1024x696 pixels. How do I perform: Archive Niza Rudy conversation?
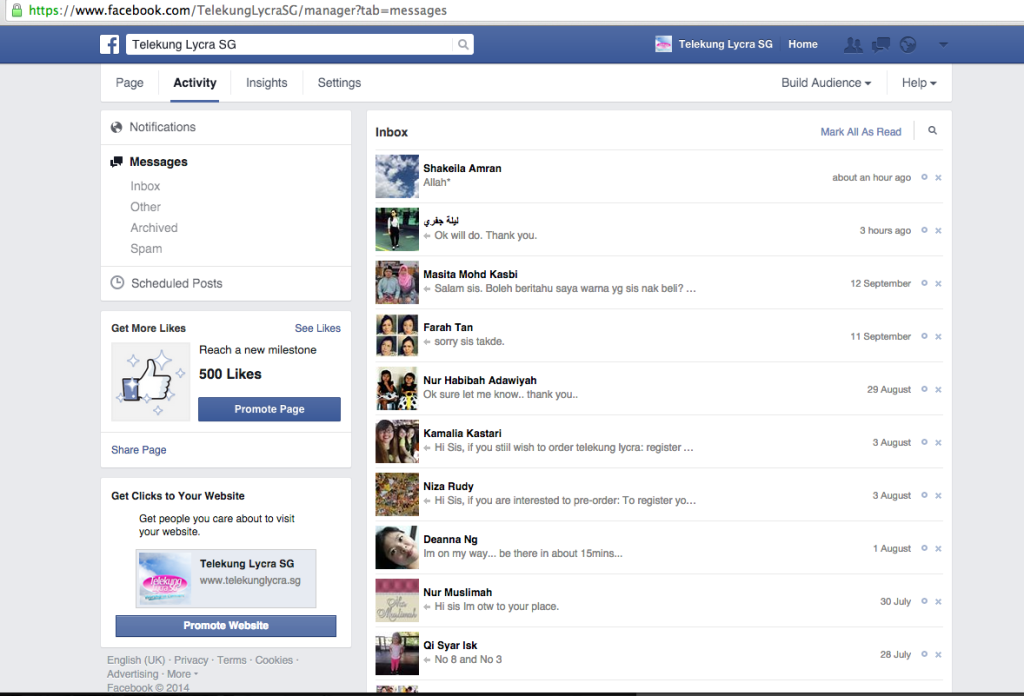(938, 496)
